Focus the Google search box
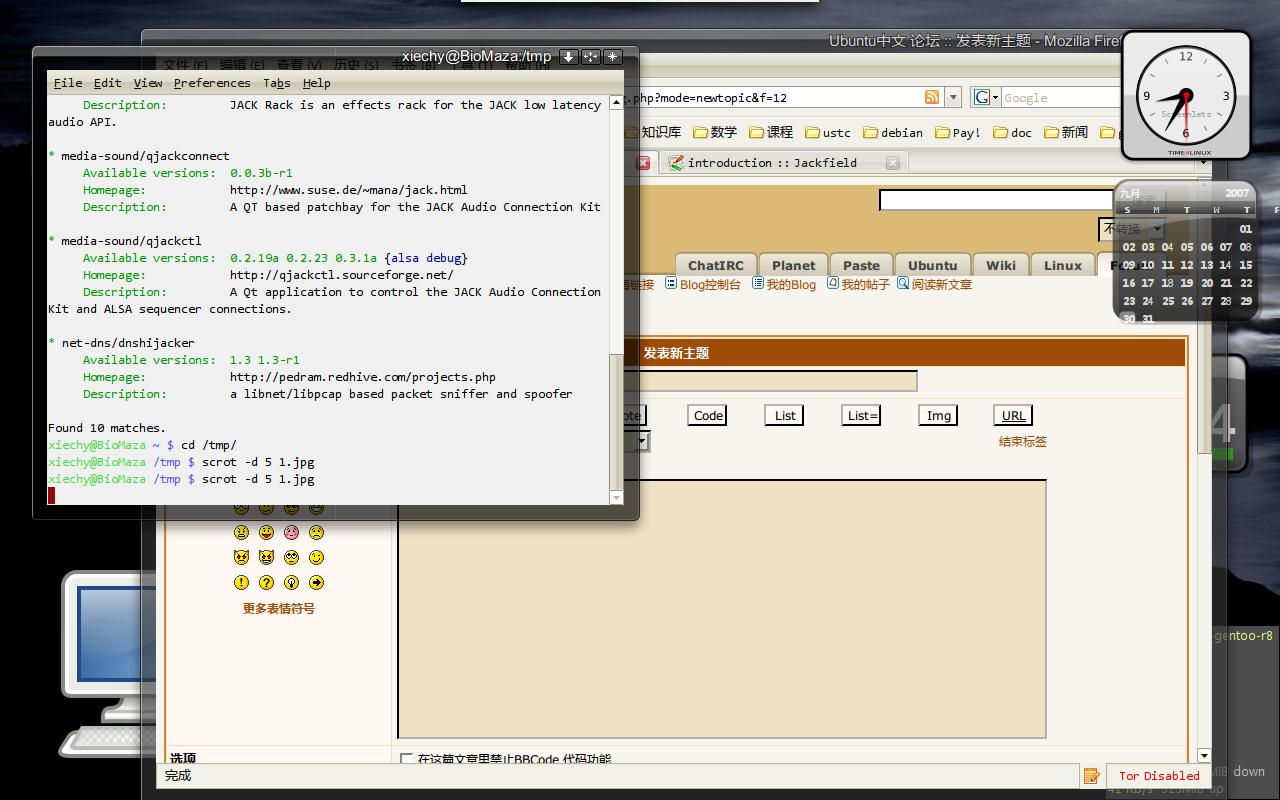1280x800 pixels. [x=1060, y=97]
